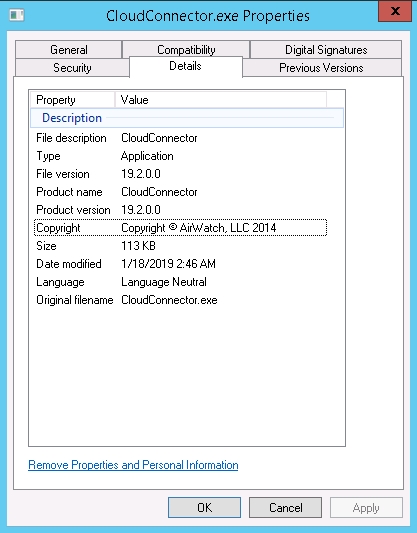This screenshot has width=417, height=533.
Task: Open Remove Properties and Personal Information link
Action: [x=133, y=465]
